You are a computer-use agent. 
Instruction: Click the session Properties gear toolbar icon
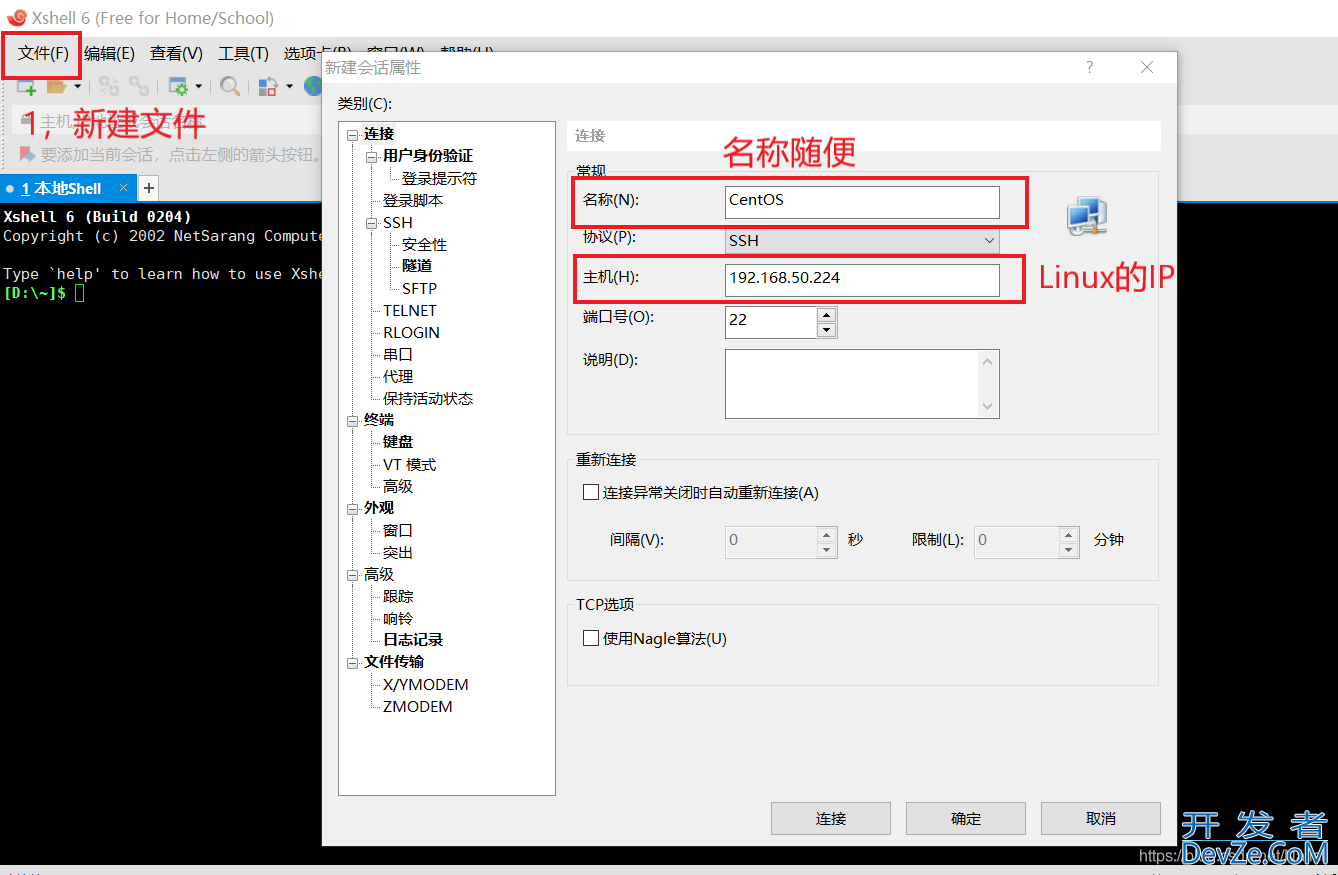pos(178,87)
